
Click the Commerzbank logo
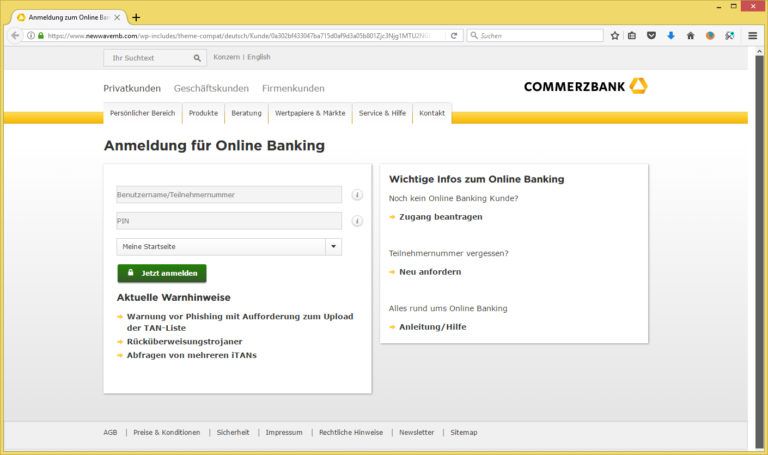(586, 86)
